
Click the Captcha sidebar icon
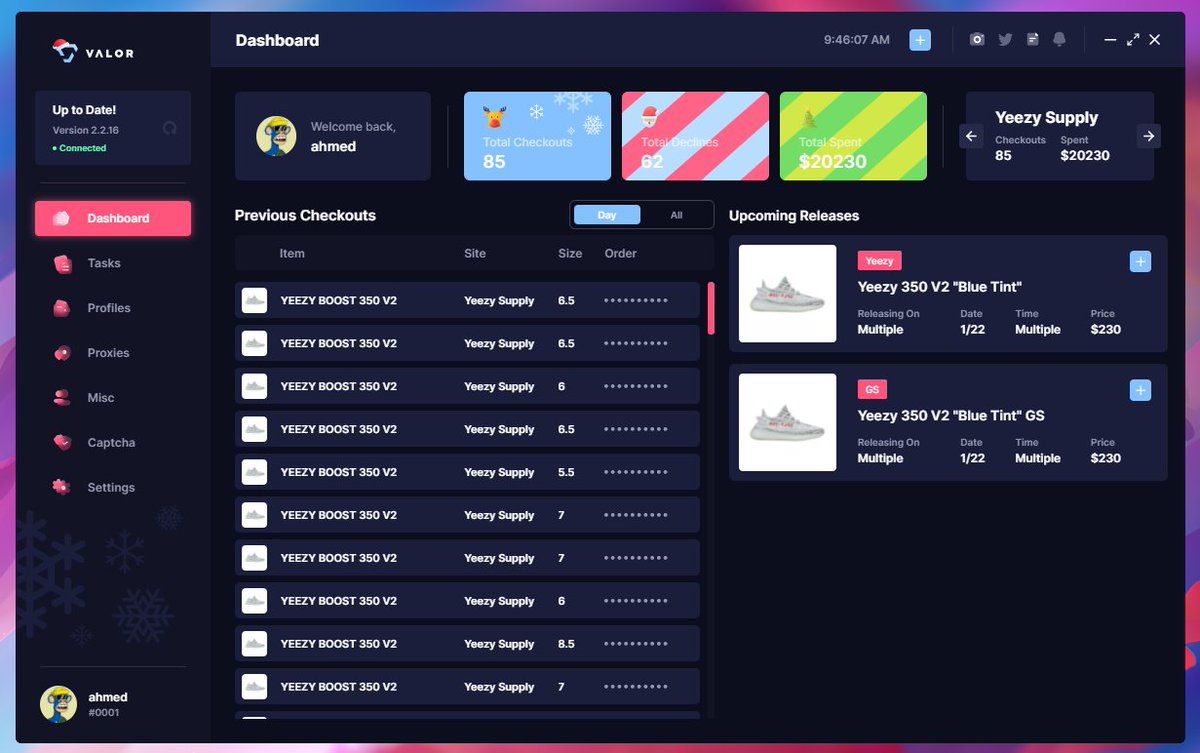click(62, 442)
